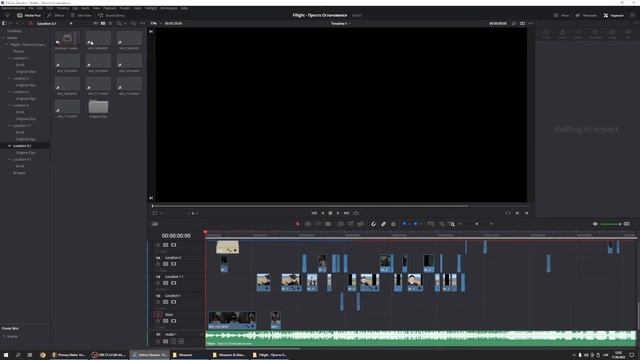The image size is (640, 360).
Task: Play the timeline in reverse
Action: [322, 213]
